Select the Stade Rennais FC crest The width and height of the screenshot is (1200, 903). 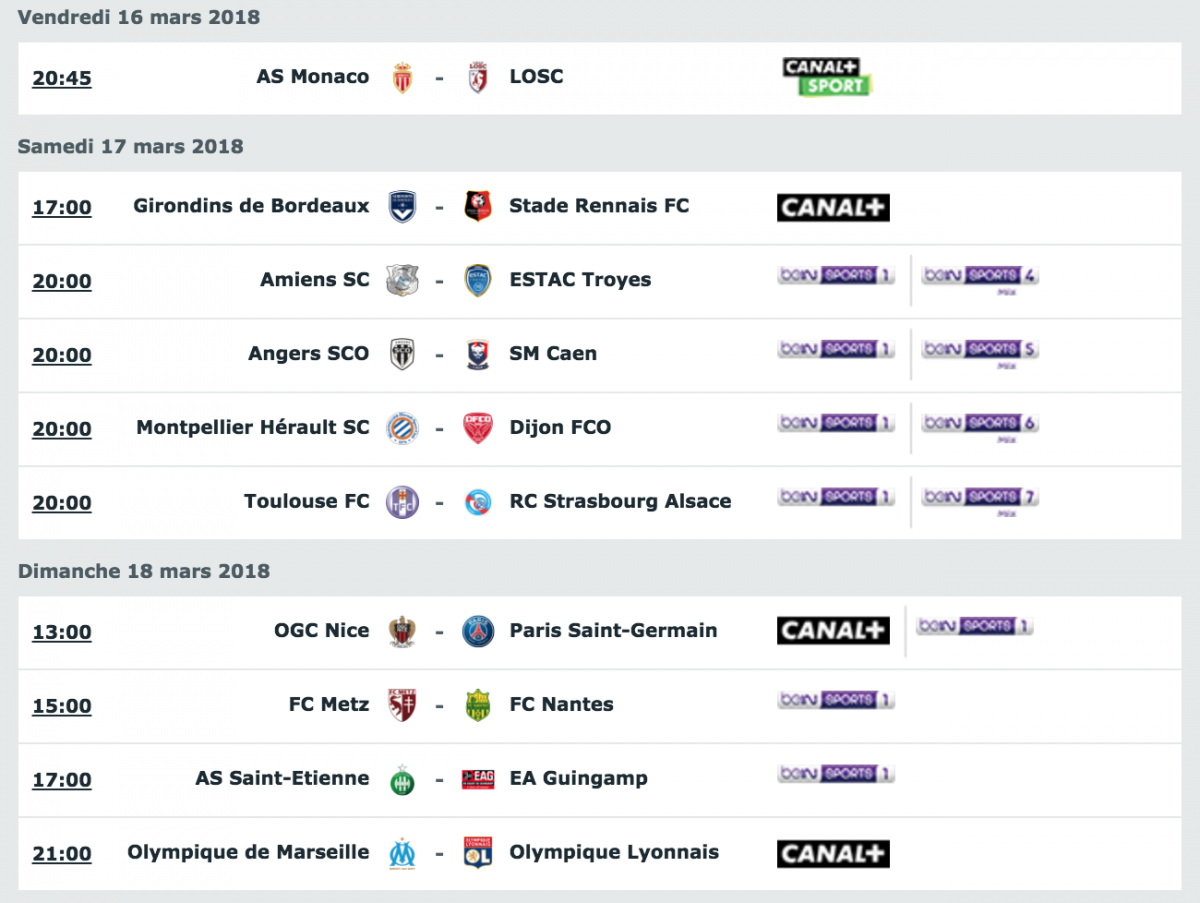pyautogui.click(x=478, y=207)
